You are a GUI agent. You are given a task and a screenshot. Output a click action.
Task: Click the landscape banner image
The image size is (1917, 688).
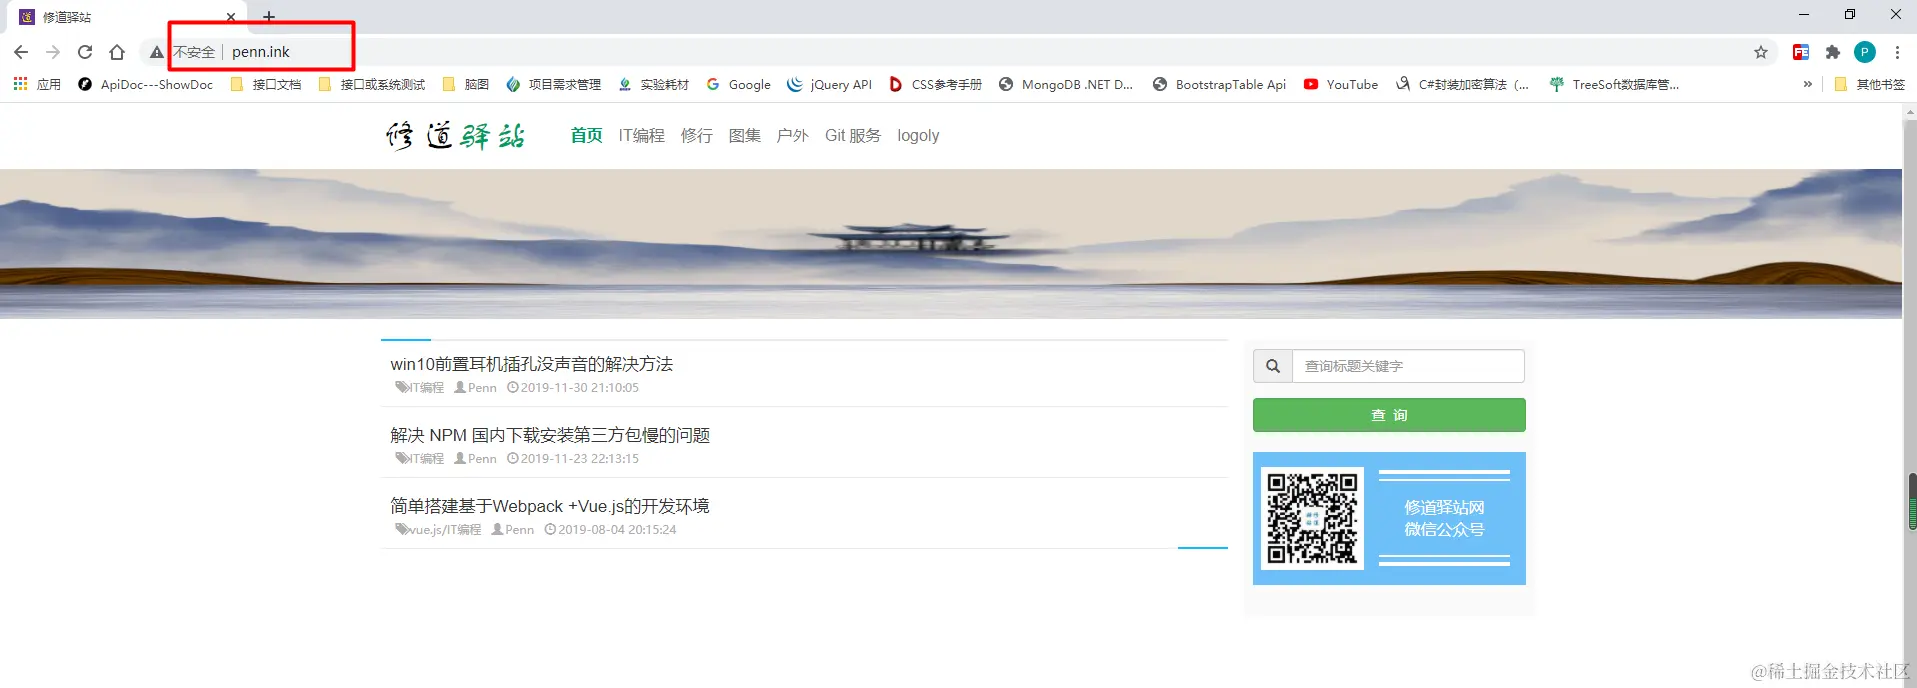[x=951, y=244]
